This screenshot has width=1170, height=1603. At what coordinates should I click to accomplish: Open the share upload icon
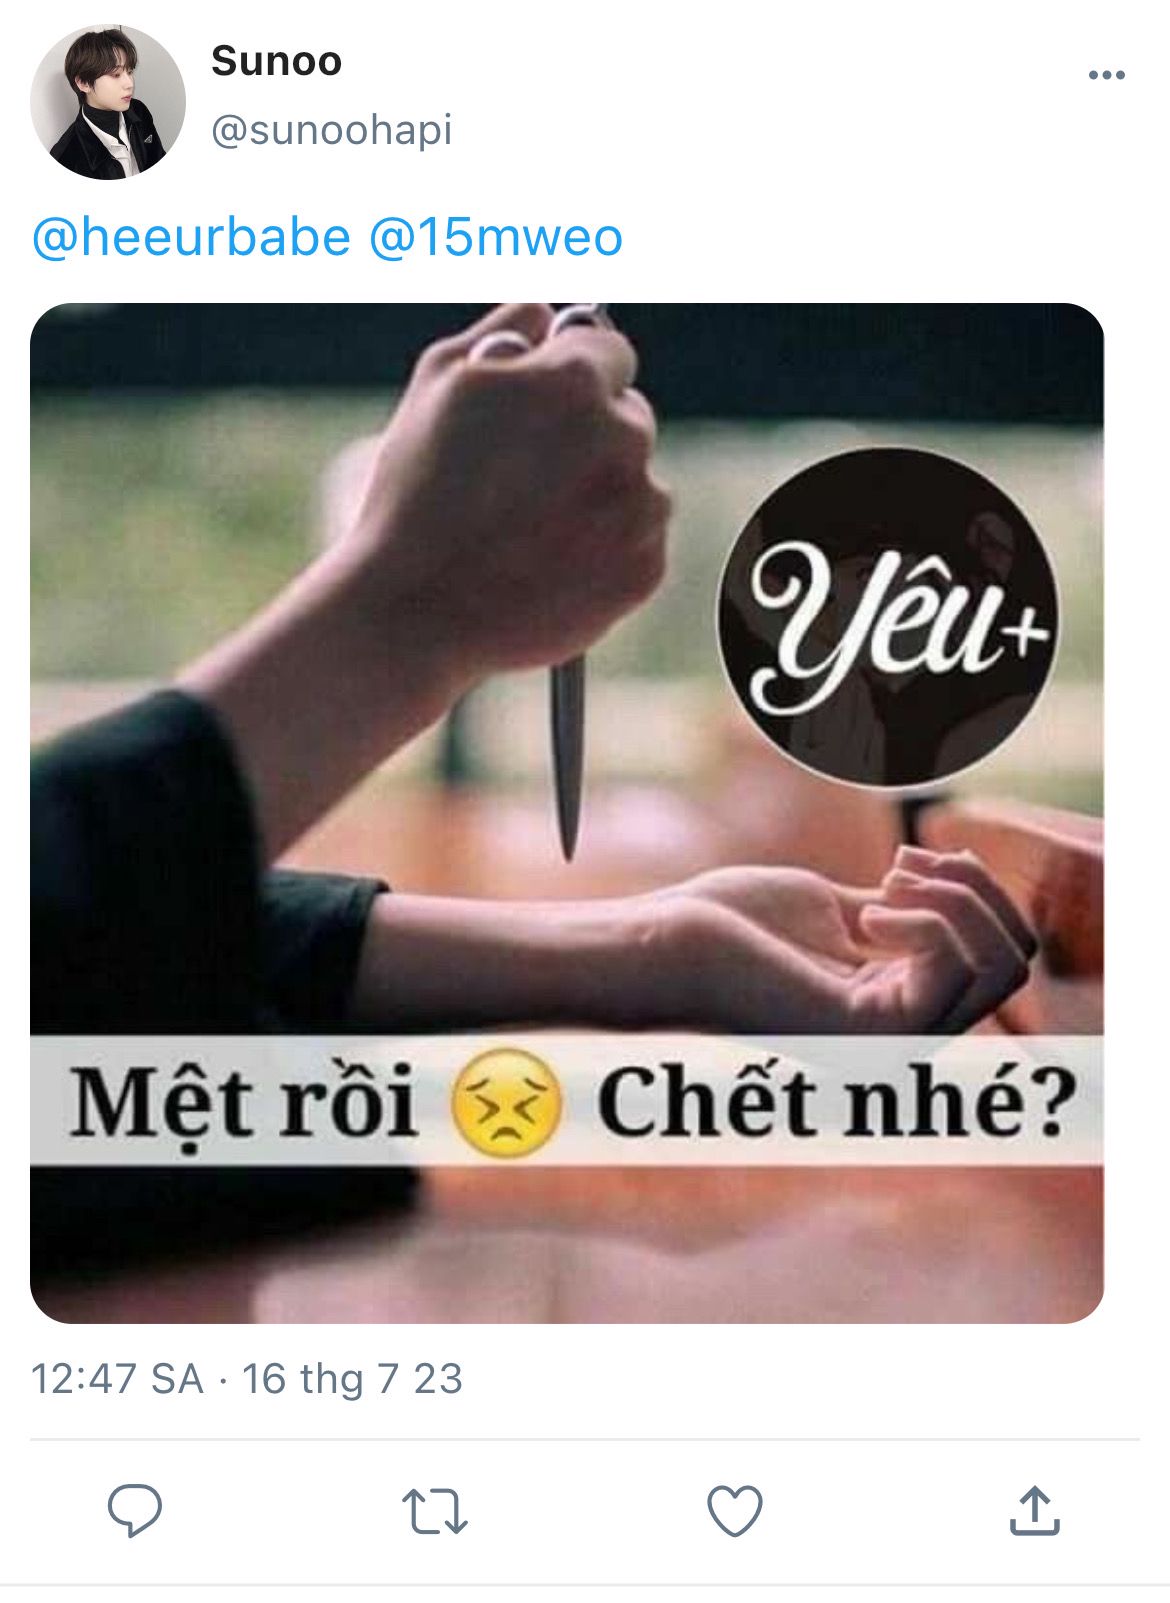(1034, 1510)
